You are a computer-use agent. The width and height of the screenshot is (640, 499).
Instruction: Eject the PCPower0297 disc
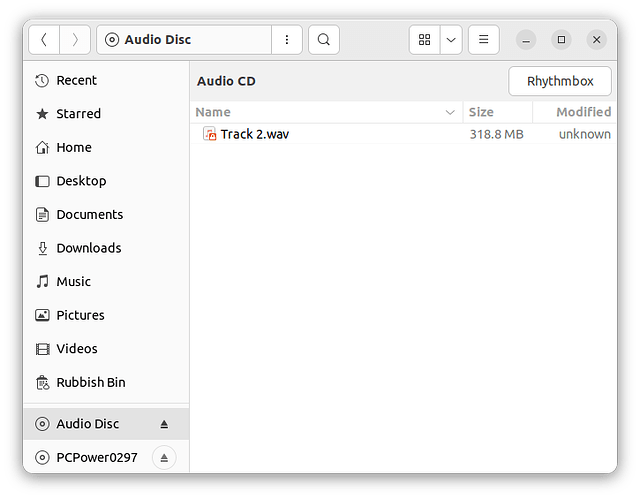[x=164, y=458]
